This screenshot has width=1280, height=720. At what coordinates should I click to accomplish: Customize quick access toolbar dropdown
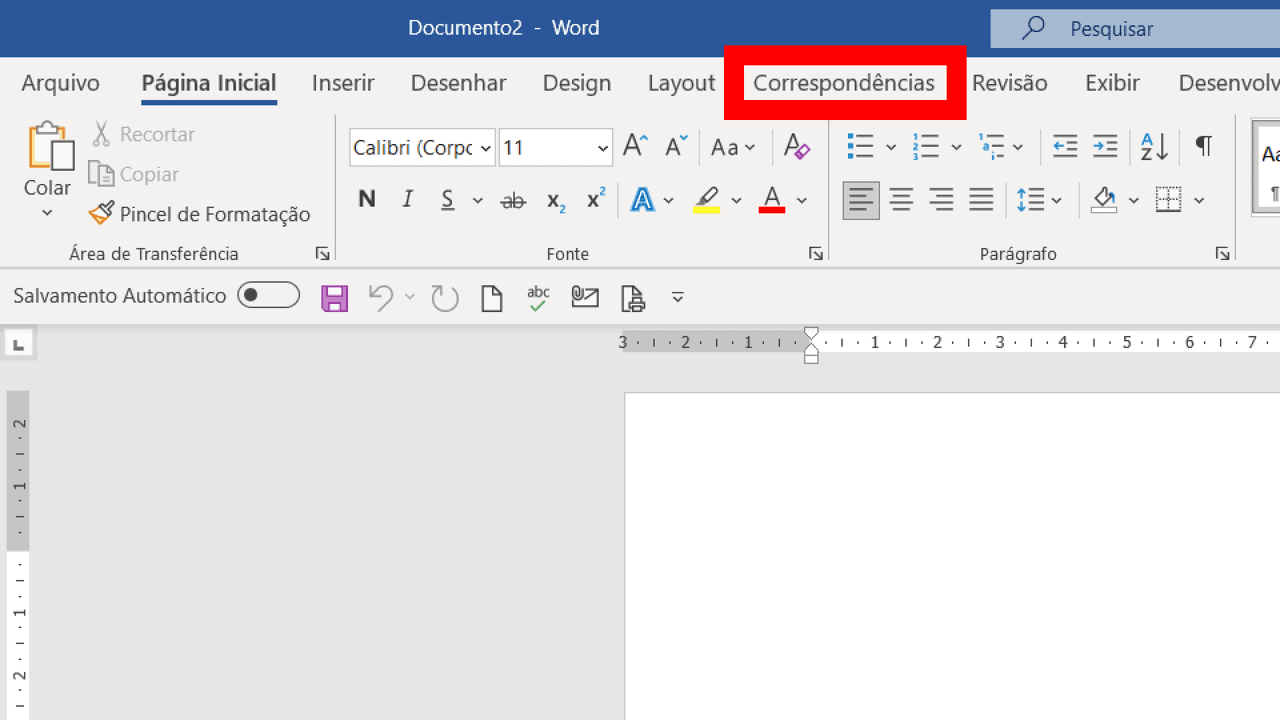coord(678,298)
